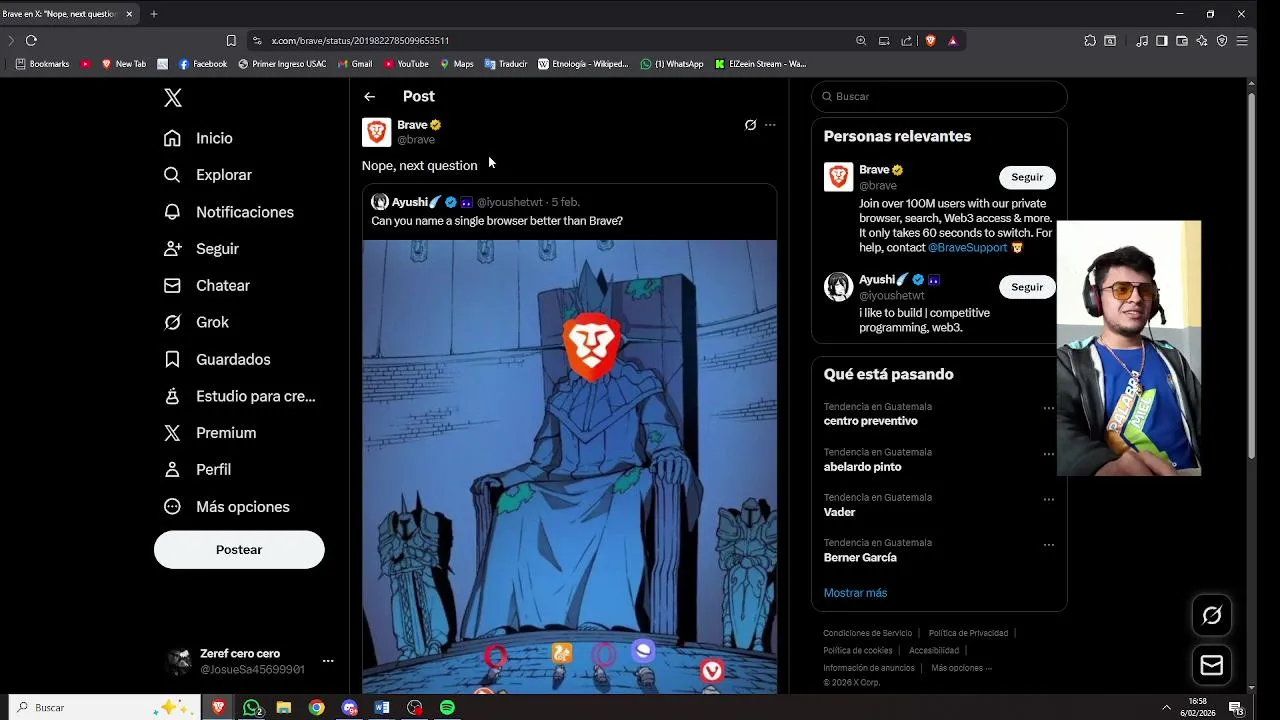Viewport: 1280px width, 720px height.
Task: Toggle the browser sidebar panel
Action: tap(1162, 41)
